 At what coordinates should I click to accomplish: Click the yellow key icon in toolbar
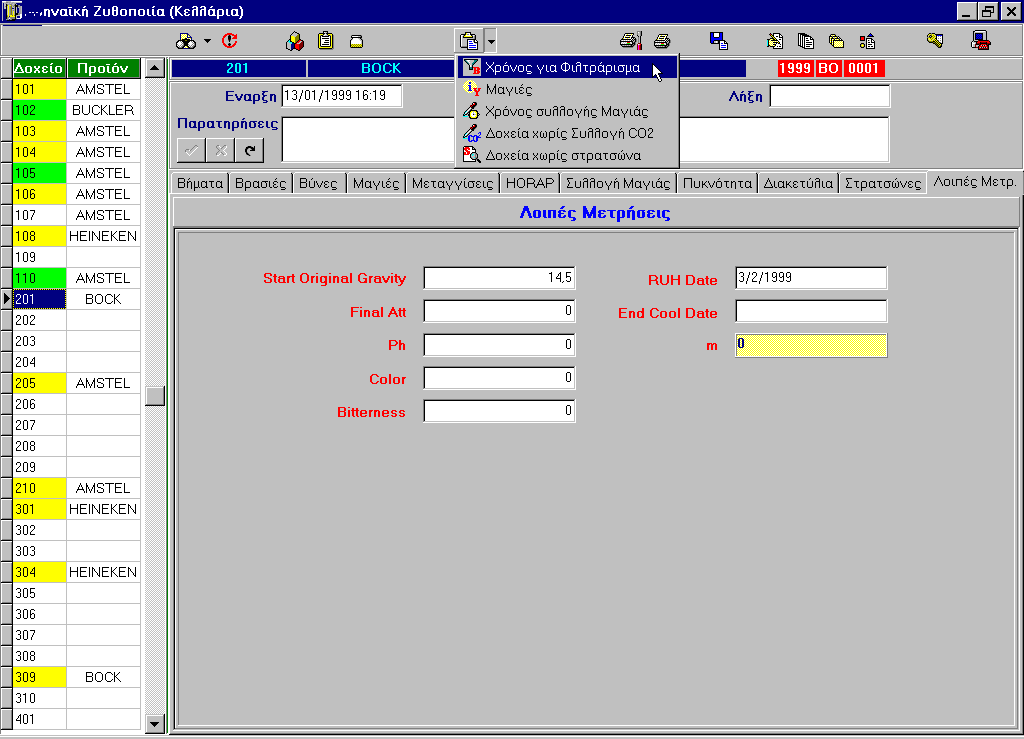tap(935, 41)
